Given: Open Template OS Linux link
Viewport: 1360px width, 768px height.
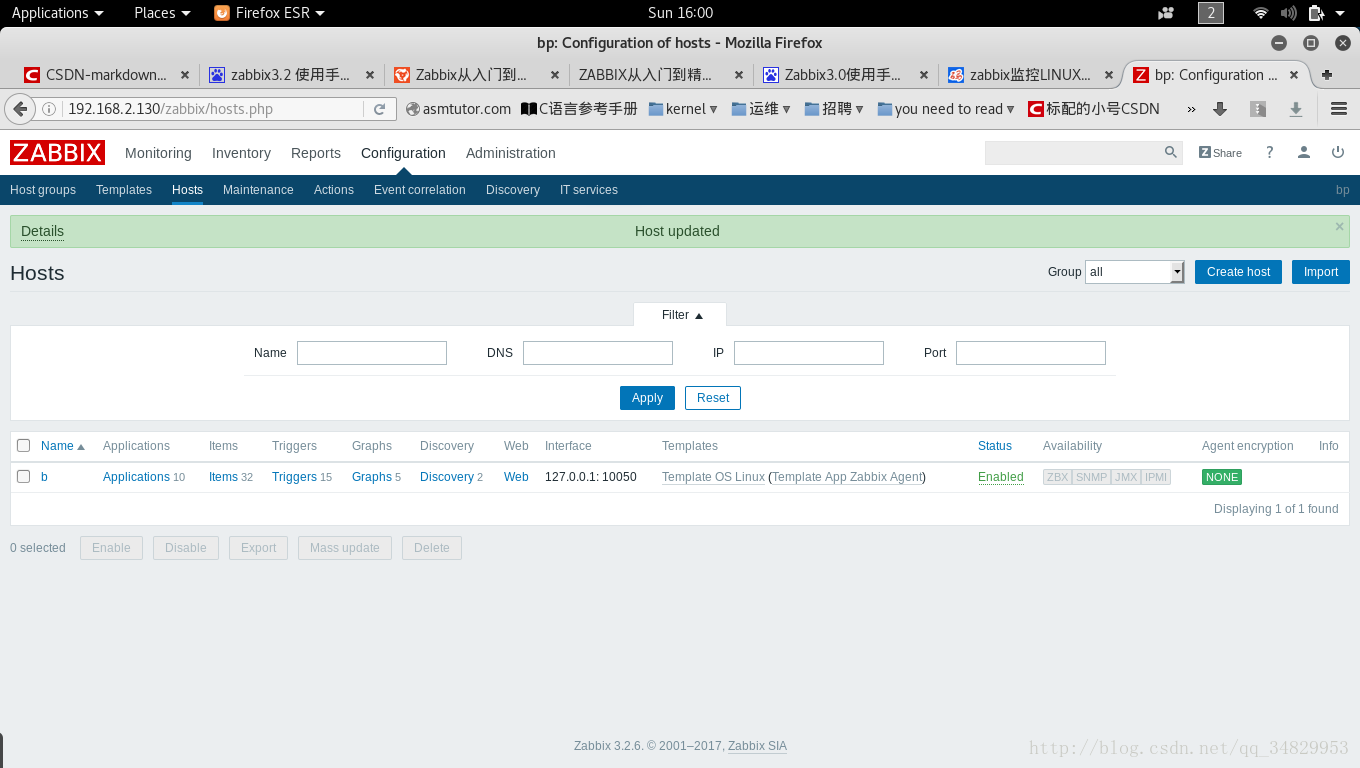Looking at the screenshot, I should click(x=713, y=477).
